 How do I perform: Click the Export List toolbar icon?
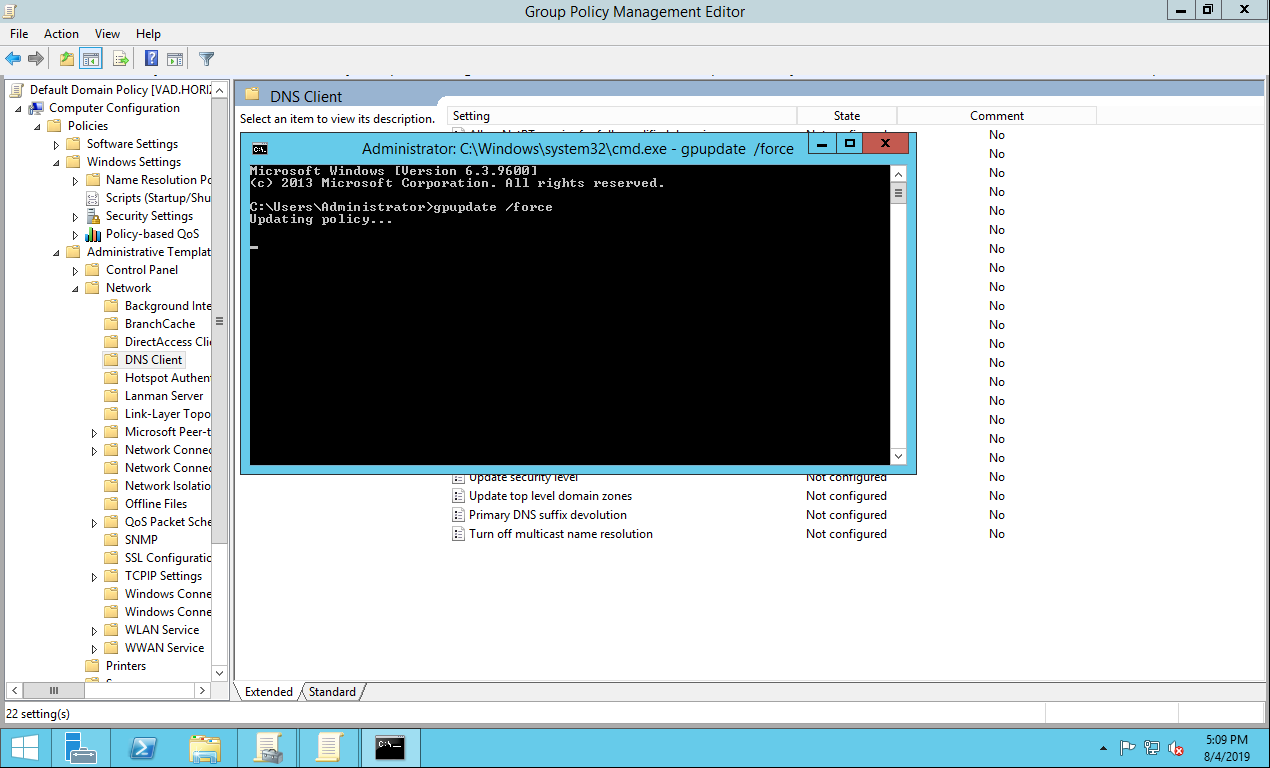click(121, 59)
